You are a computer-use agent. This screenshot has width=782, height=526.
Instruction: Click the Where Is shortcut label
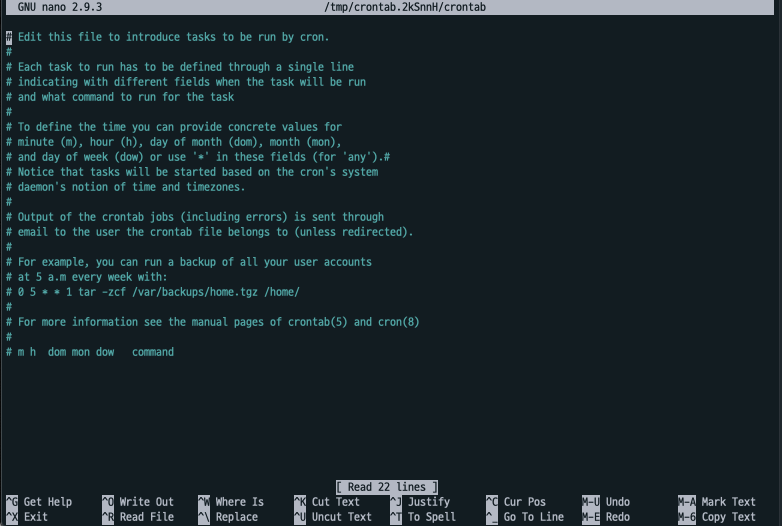point(239,502)
